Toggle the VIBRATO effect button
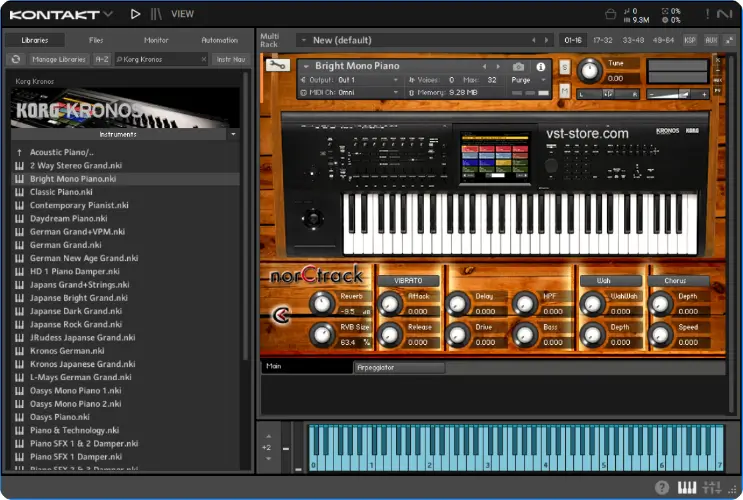 tap(407, 281)
